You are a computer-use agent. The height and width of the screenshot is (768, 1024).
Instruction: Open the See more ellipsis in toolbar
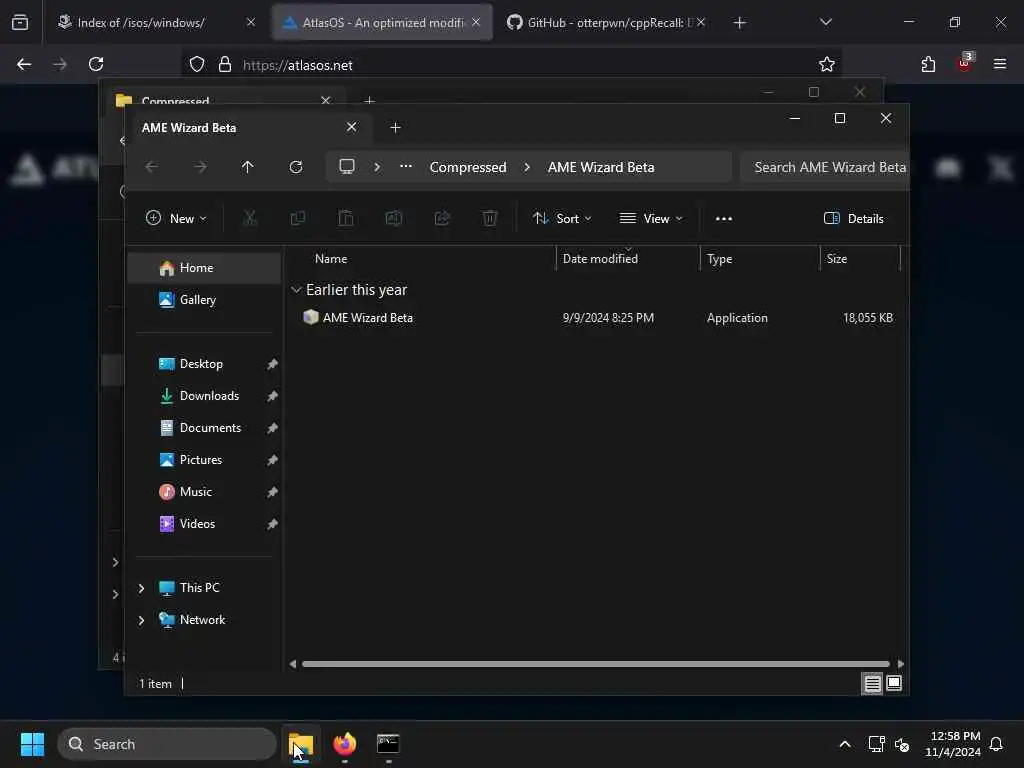(x=724, y=219)
